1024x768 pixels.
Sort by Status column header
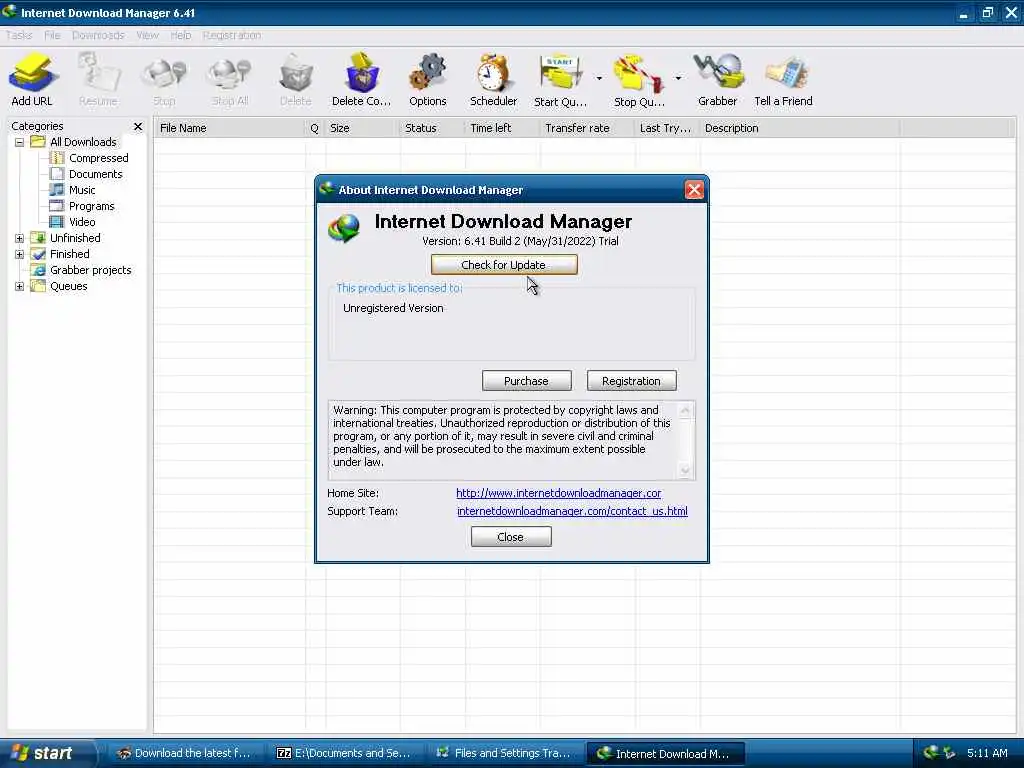pos(432,128)
